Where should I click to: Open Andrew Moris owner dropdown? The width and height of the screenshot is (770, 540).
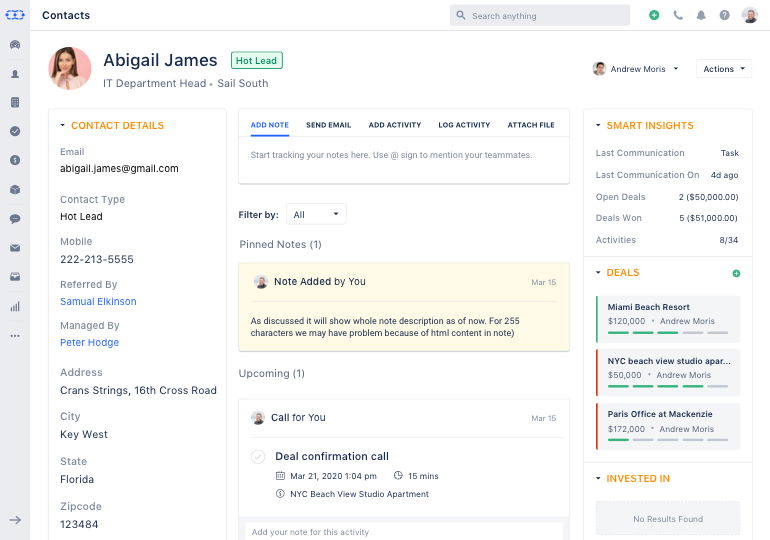tap(636, 69)
